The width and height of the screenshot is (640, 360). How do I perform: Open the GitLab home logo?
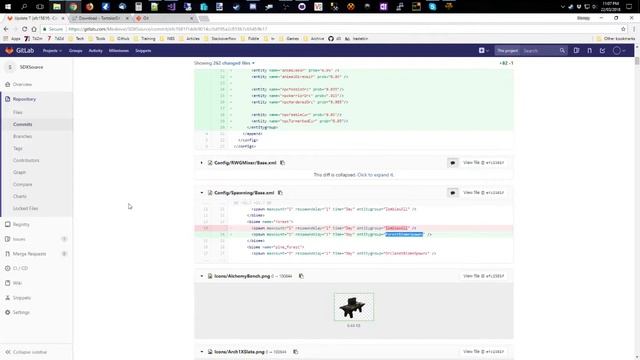(20, 51)
